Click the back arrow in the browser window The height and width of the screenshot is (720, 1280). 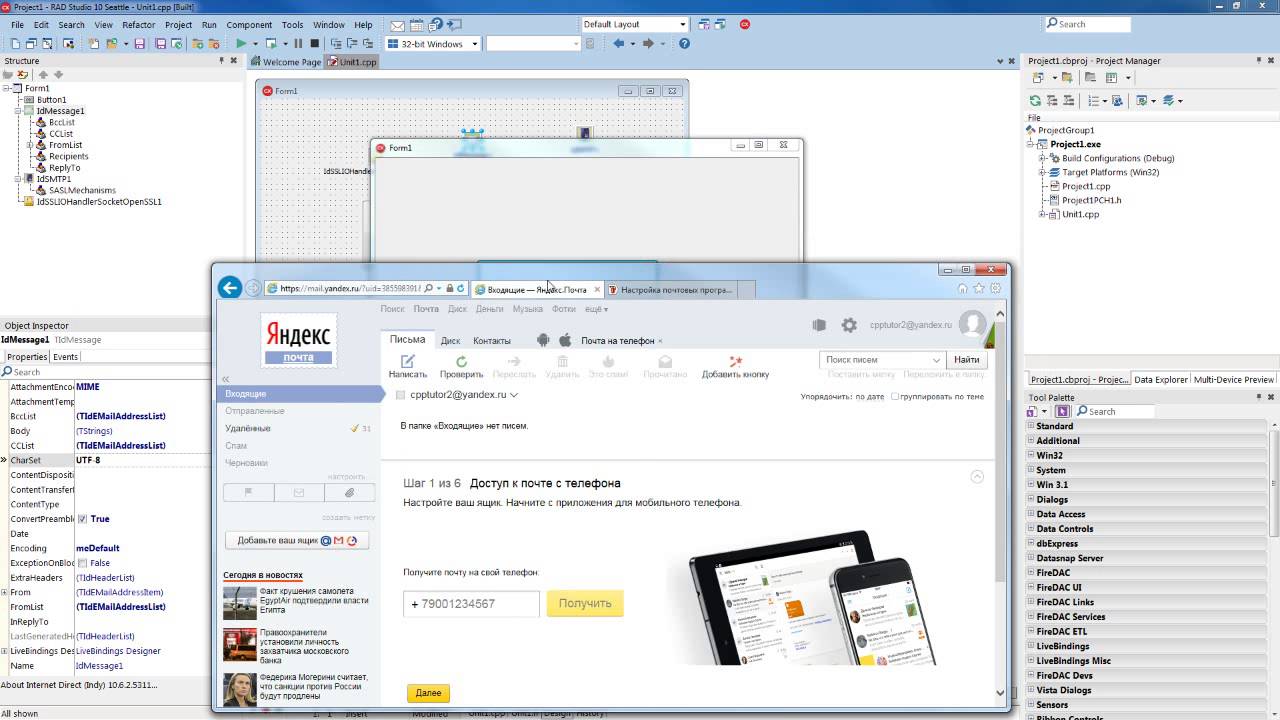tap(230, 288)
